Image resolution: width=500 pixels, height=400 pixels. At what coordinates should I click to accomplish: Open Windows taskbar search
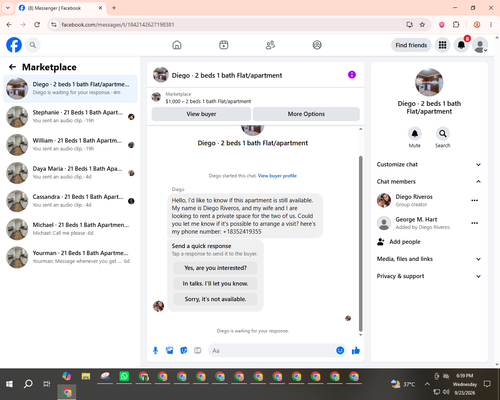(28, 384)
